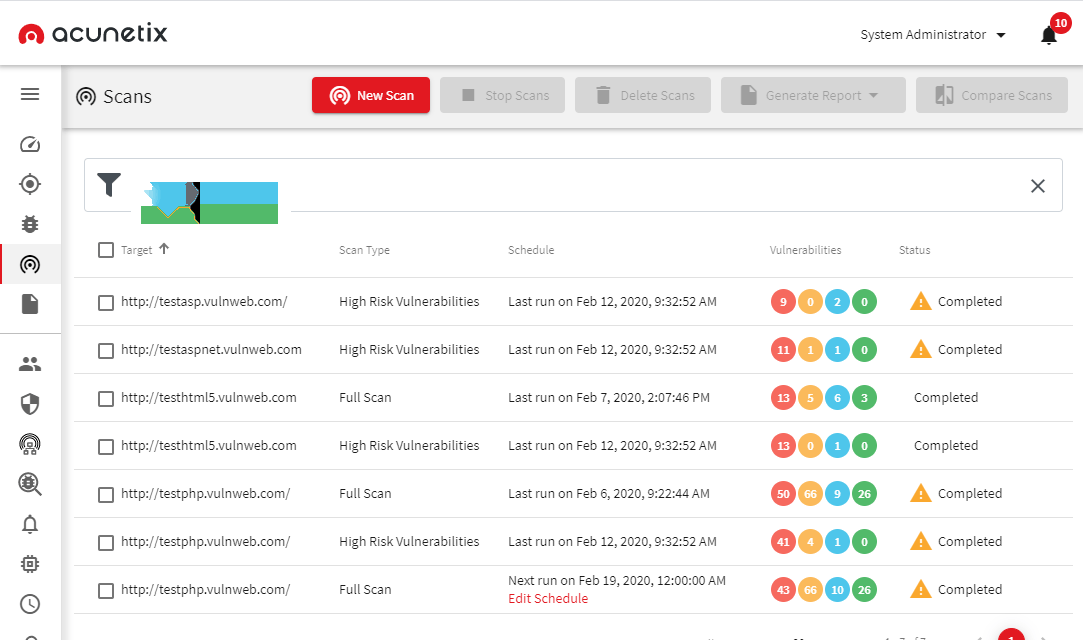Screen dimensions: 1083x640
Task: Open notifications bell with 10 badge
Action: pyautogui.click(x=1049, y=35)
